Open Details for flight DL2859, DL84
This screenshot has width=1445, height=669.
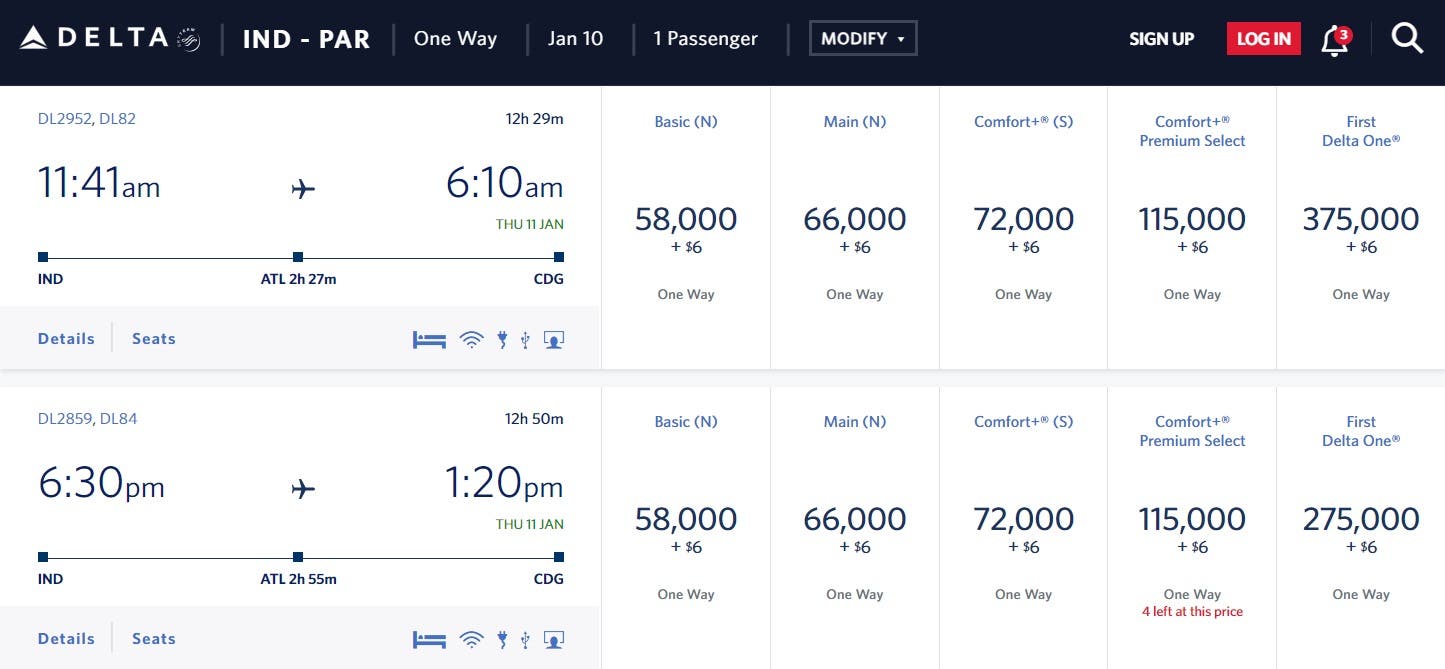(x=66, y=639)
